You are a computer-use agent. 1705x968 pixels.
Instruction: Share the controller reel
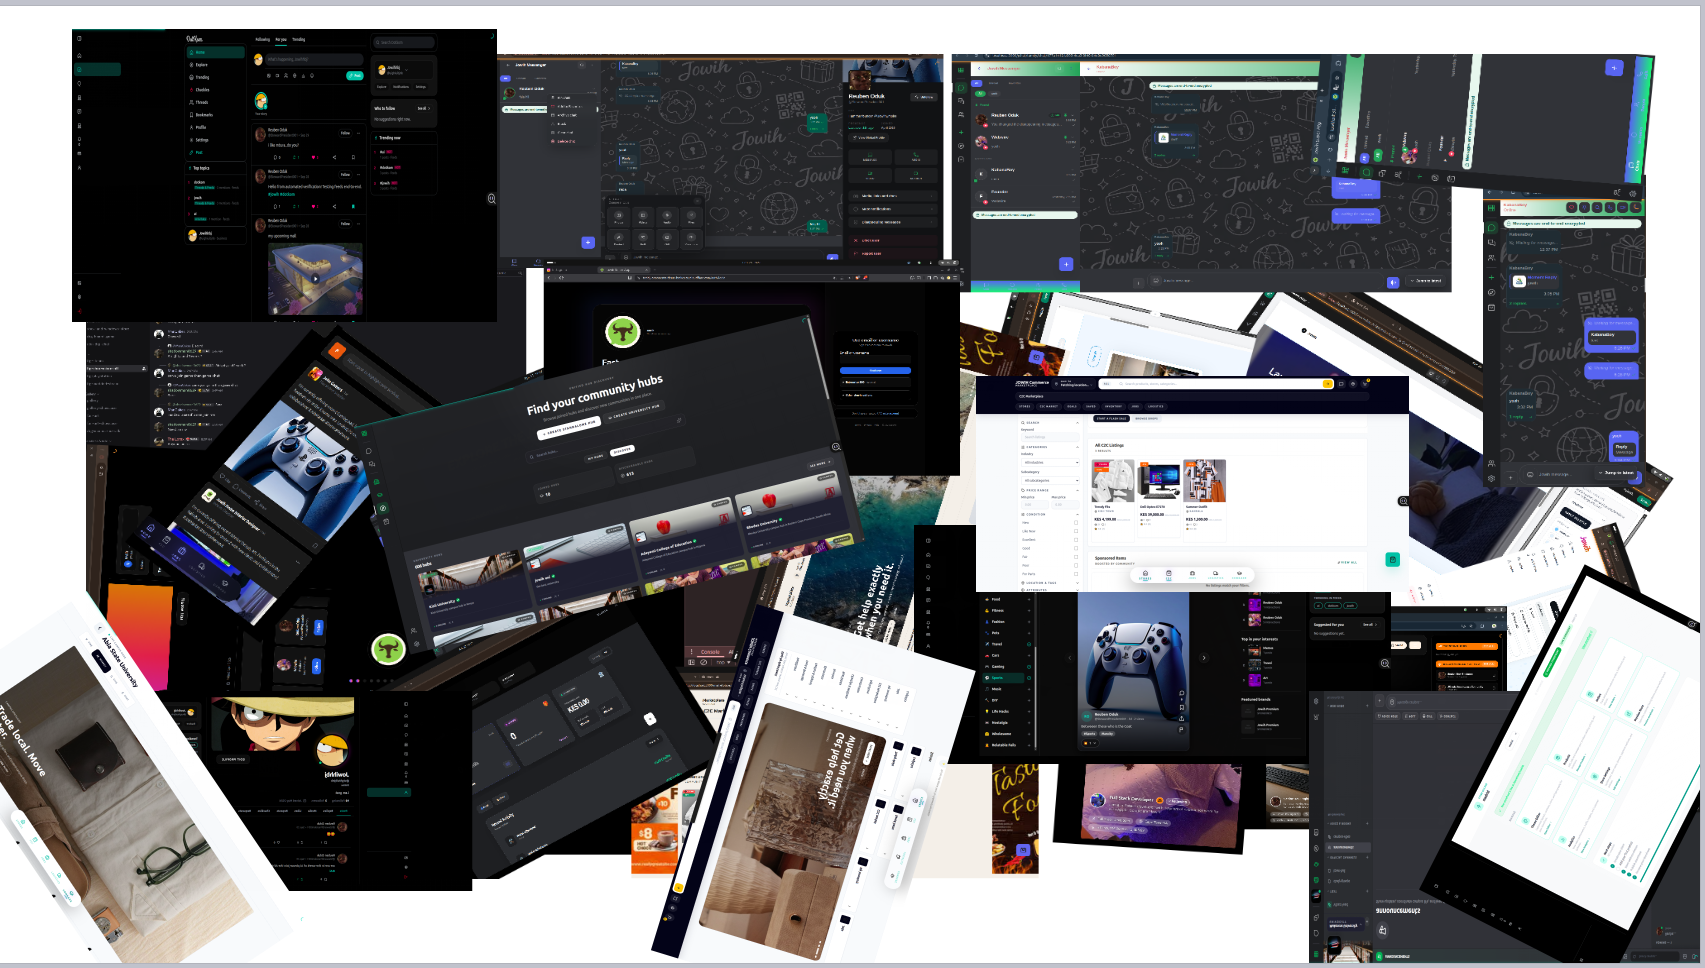[x=1181, y=719]
